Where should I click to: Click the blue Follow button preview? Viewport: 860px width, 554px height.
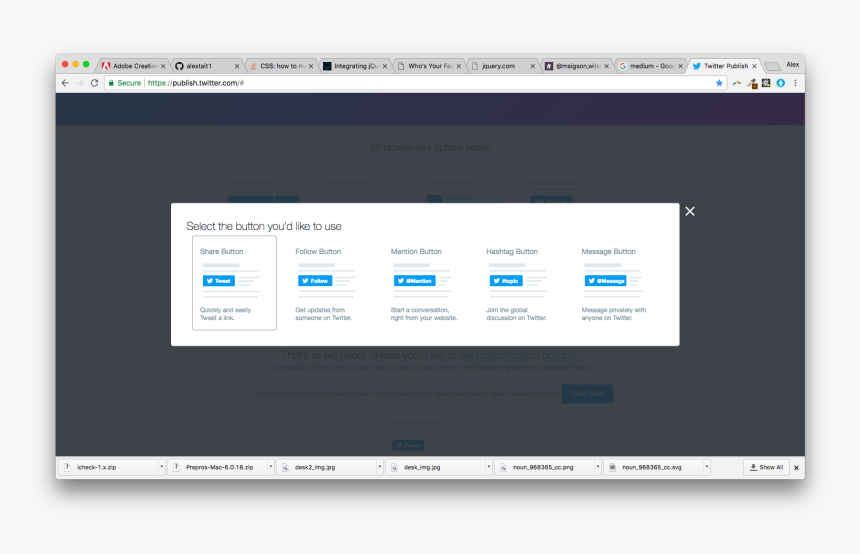(315, 281)
